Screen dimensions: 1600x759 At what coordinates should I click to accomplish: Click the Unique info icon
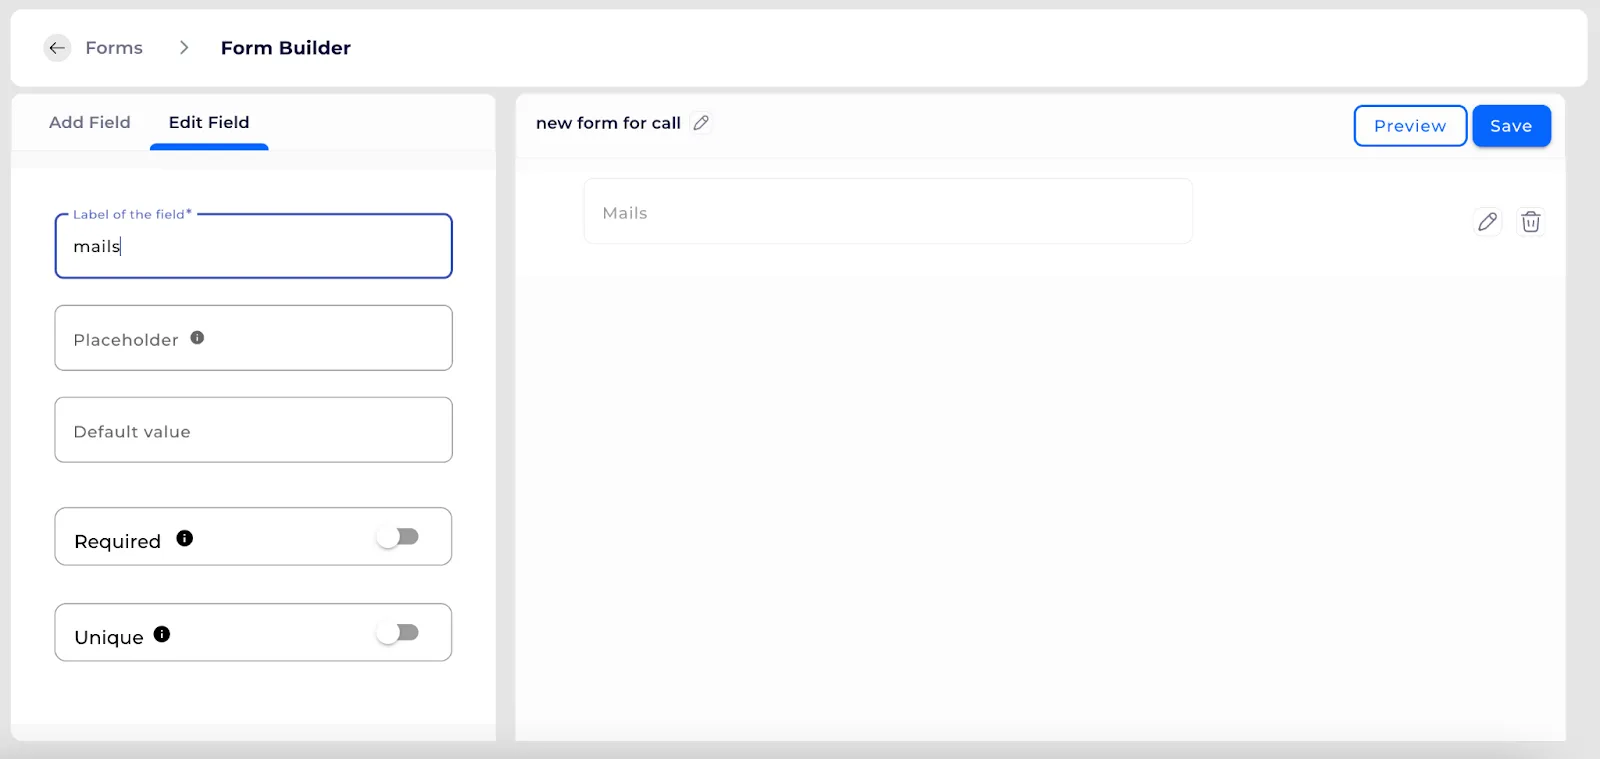tap(162, 634)
